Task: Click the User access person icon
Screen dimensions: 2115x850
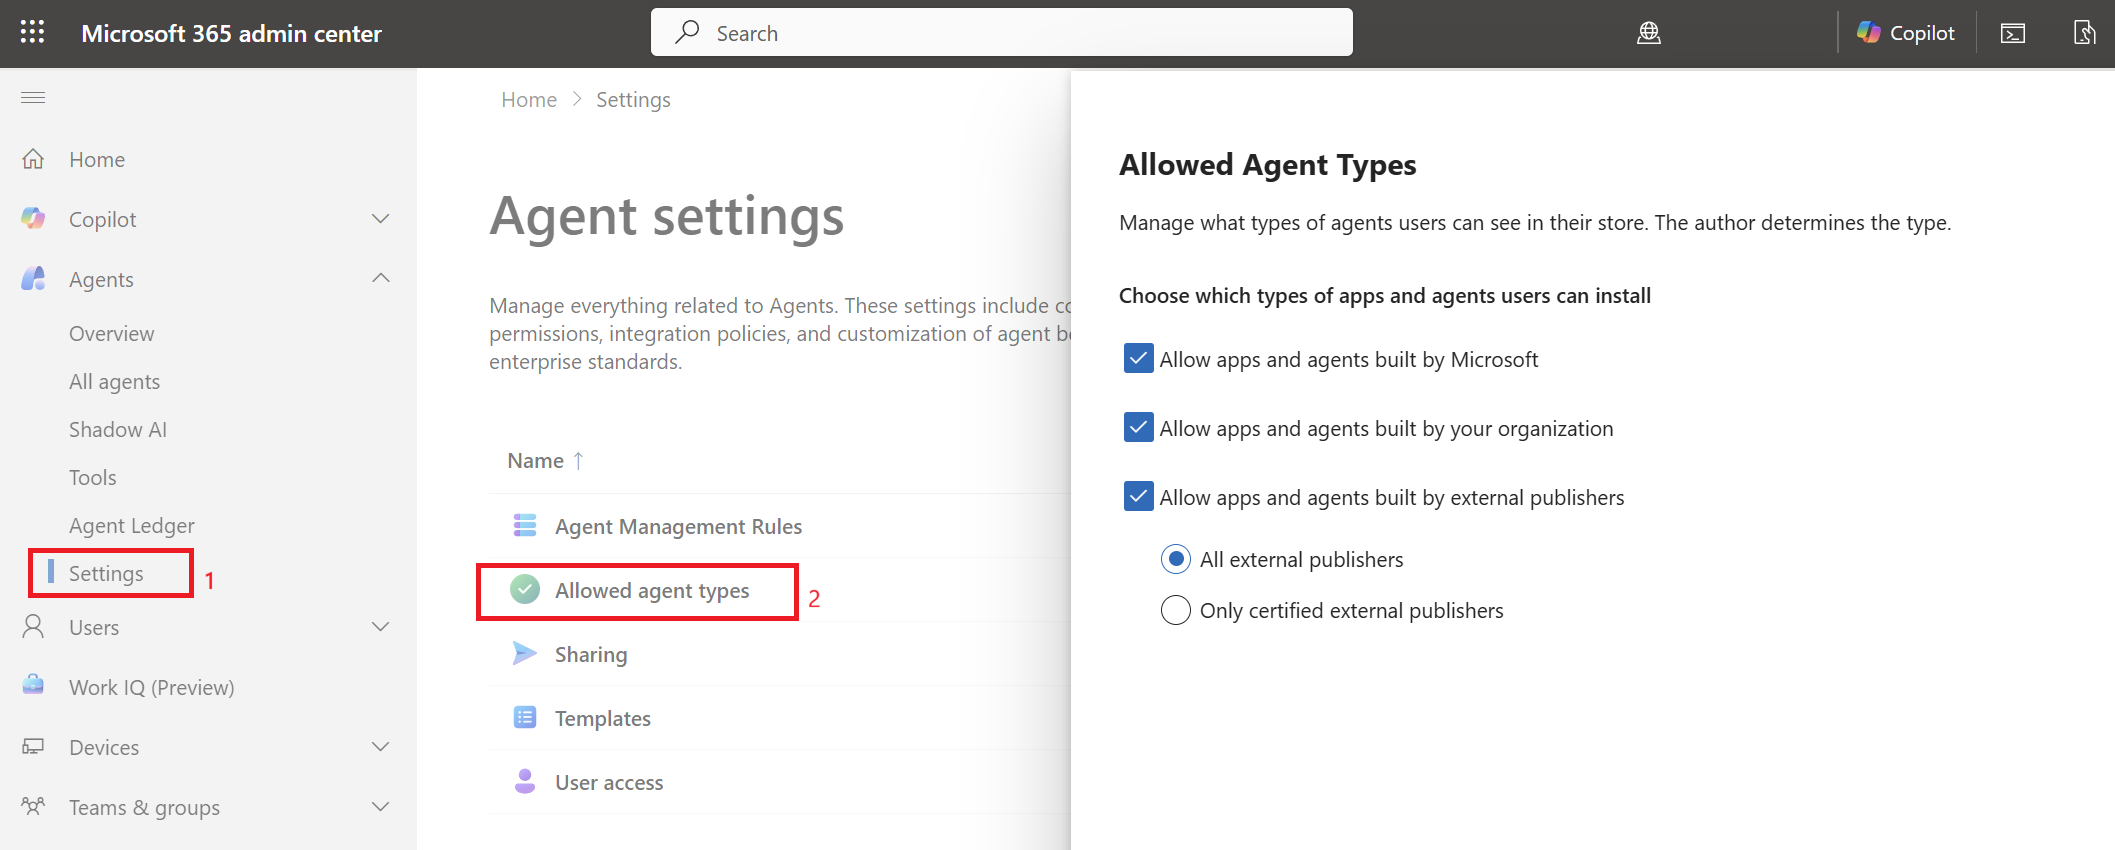Action: [x=525, y=781]
